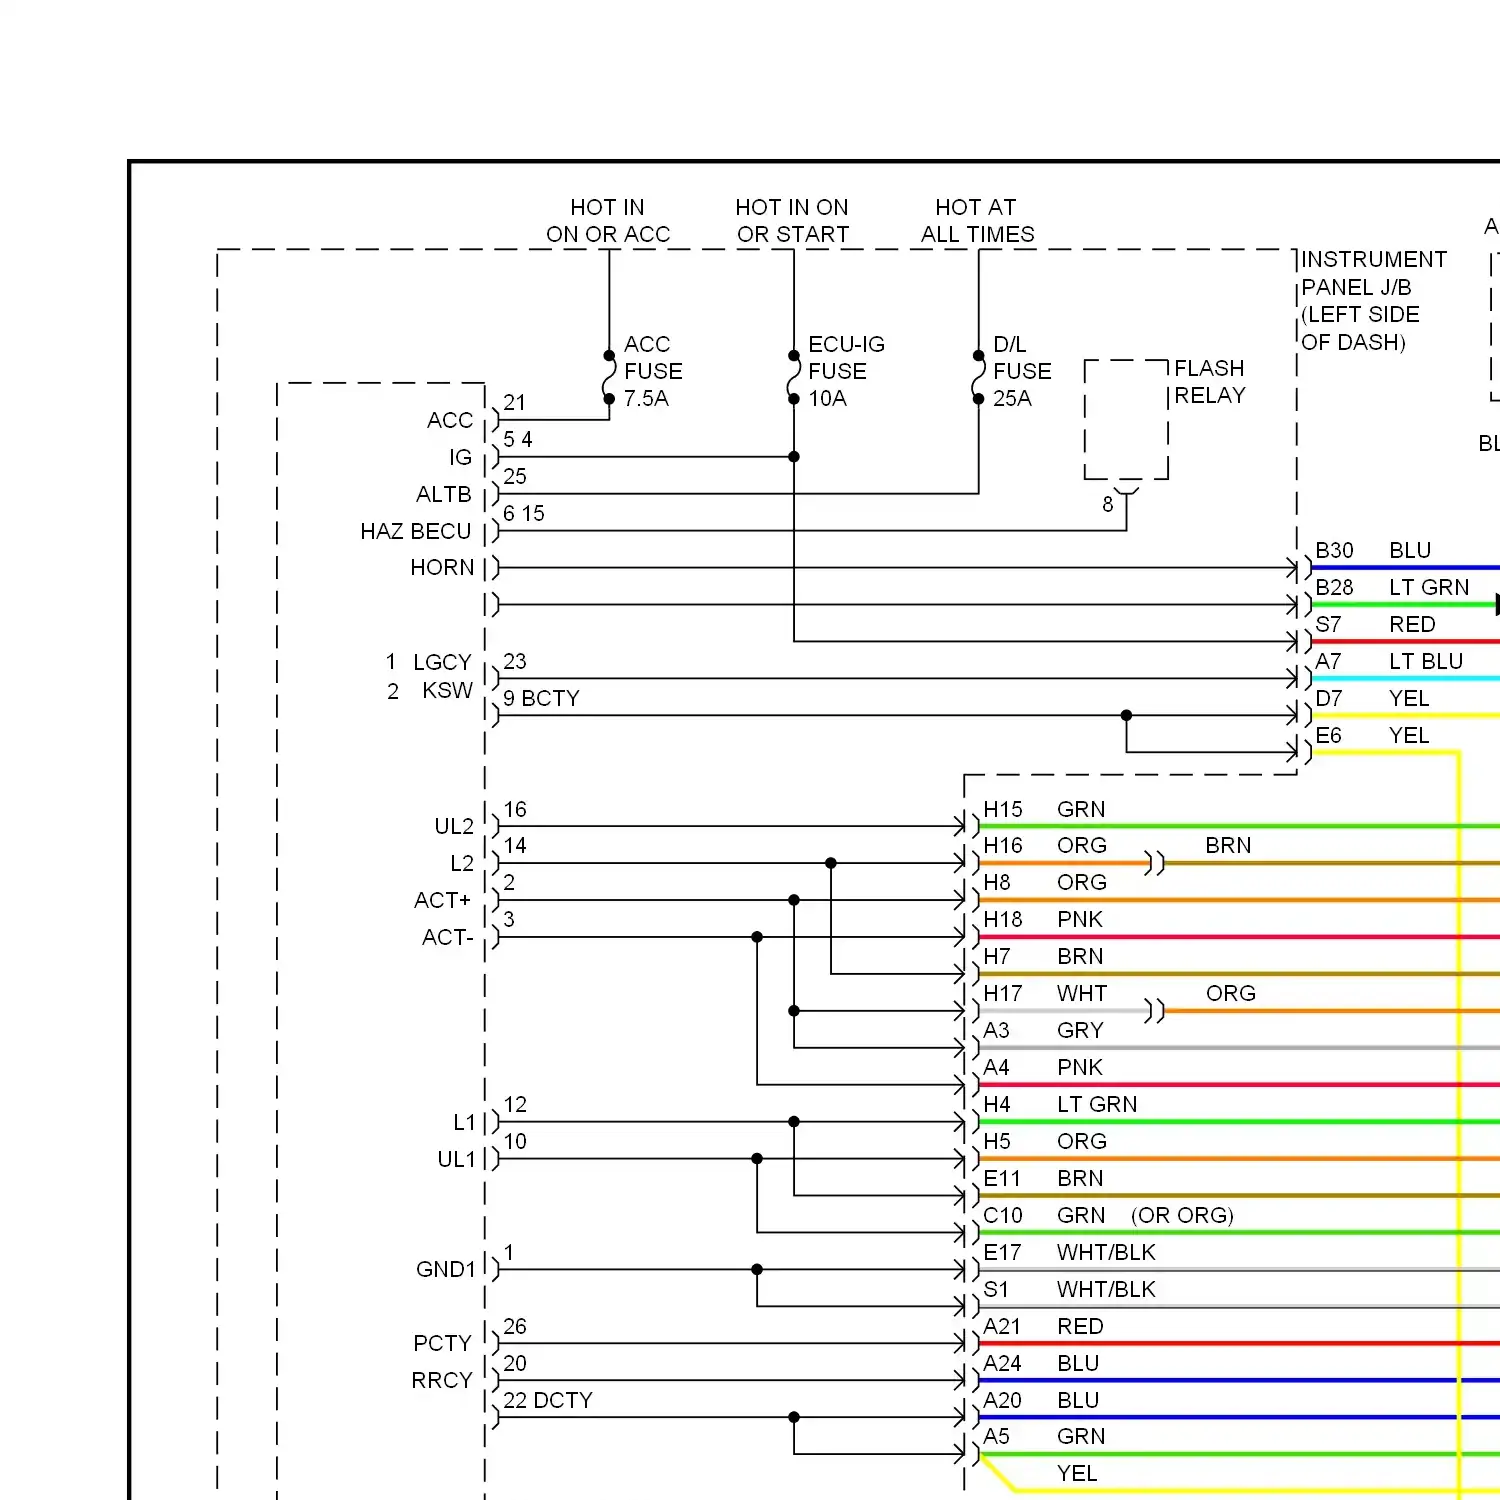Click the ALTB terminal 25 number

coord(514,476)
